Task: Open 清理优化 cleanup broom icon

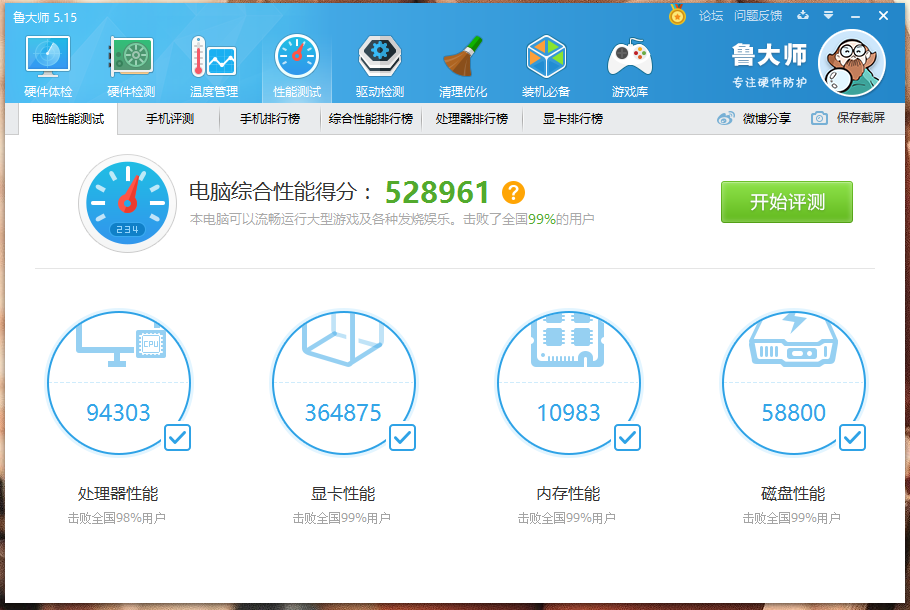Action: click(x=463, y=66)
